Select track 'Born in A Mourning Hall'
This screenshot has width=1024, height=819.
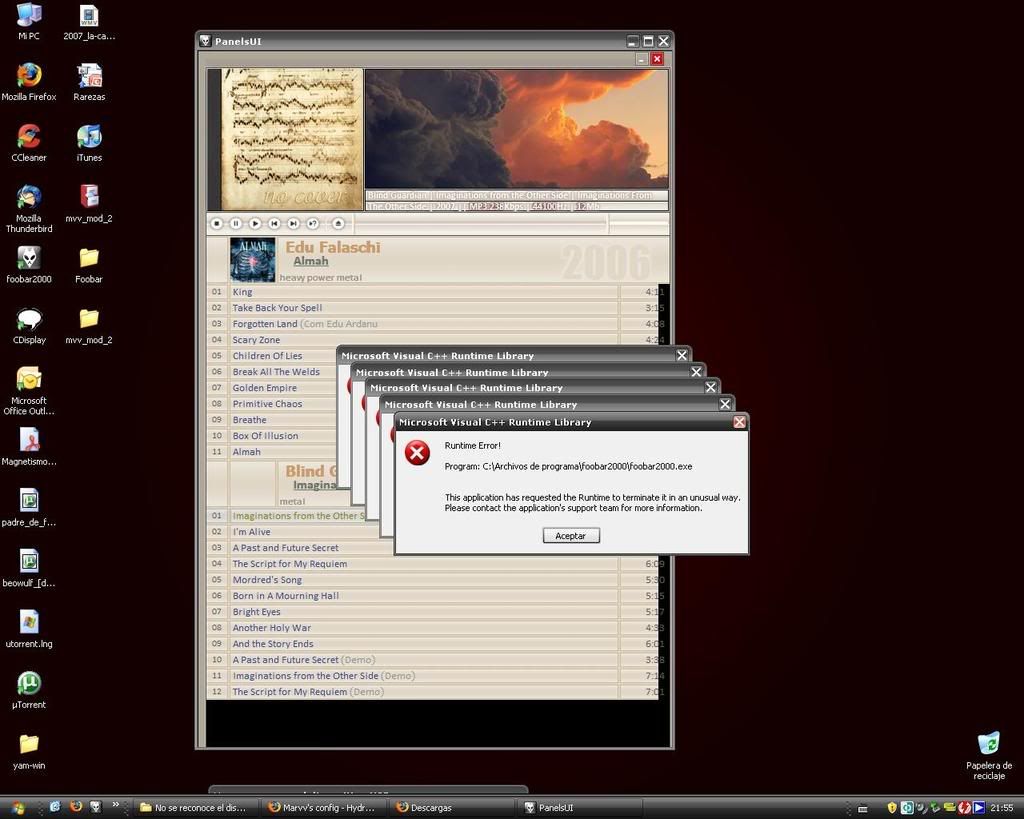tap(436, 596)
